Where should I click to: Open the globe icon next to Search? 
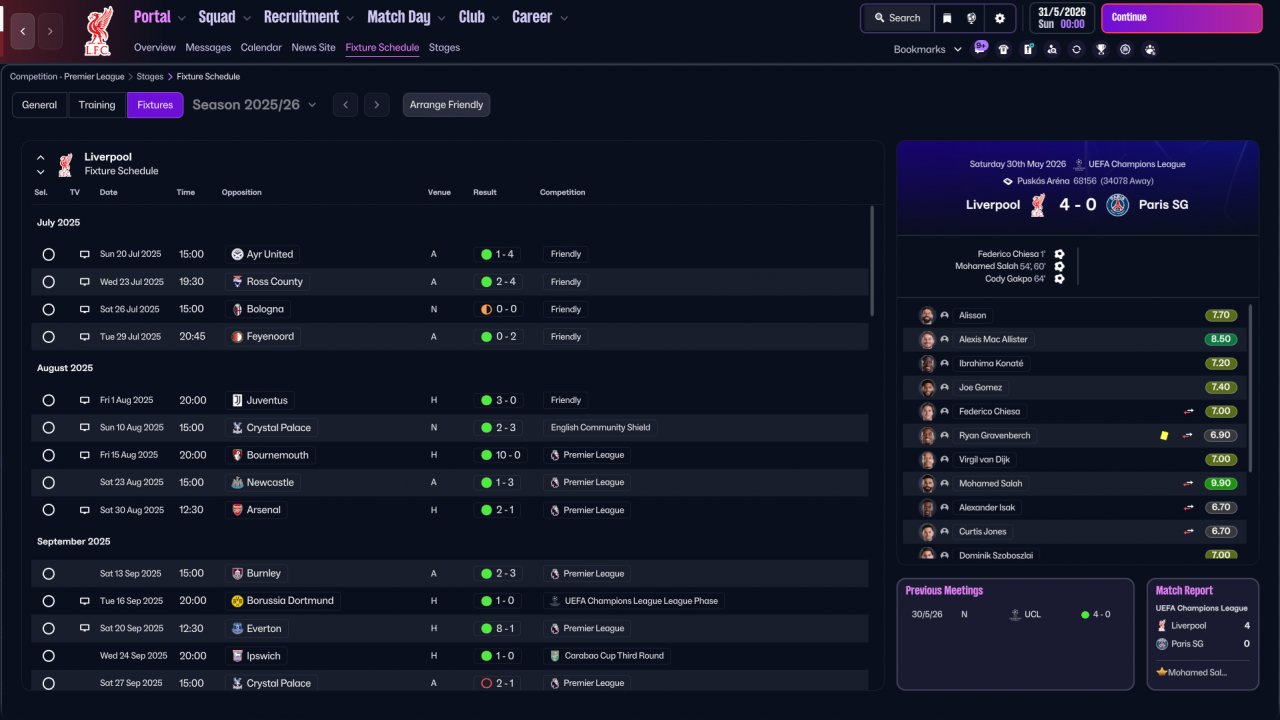(x=971, y=18)
